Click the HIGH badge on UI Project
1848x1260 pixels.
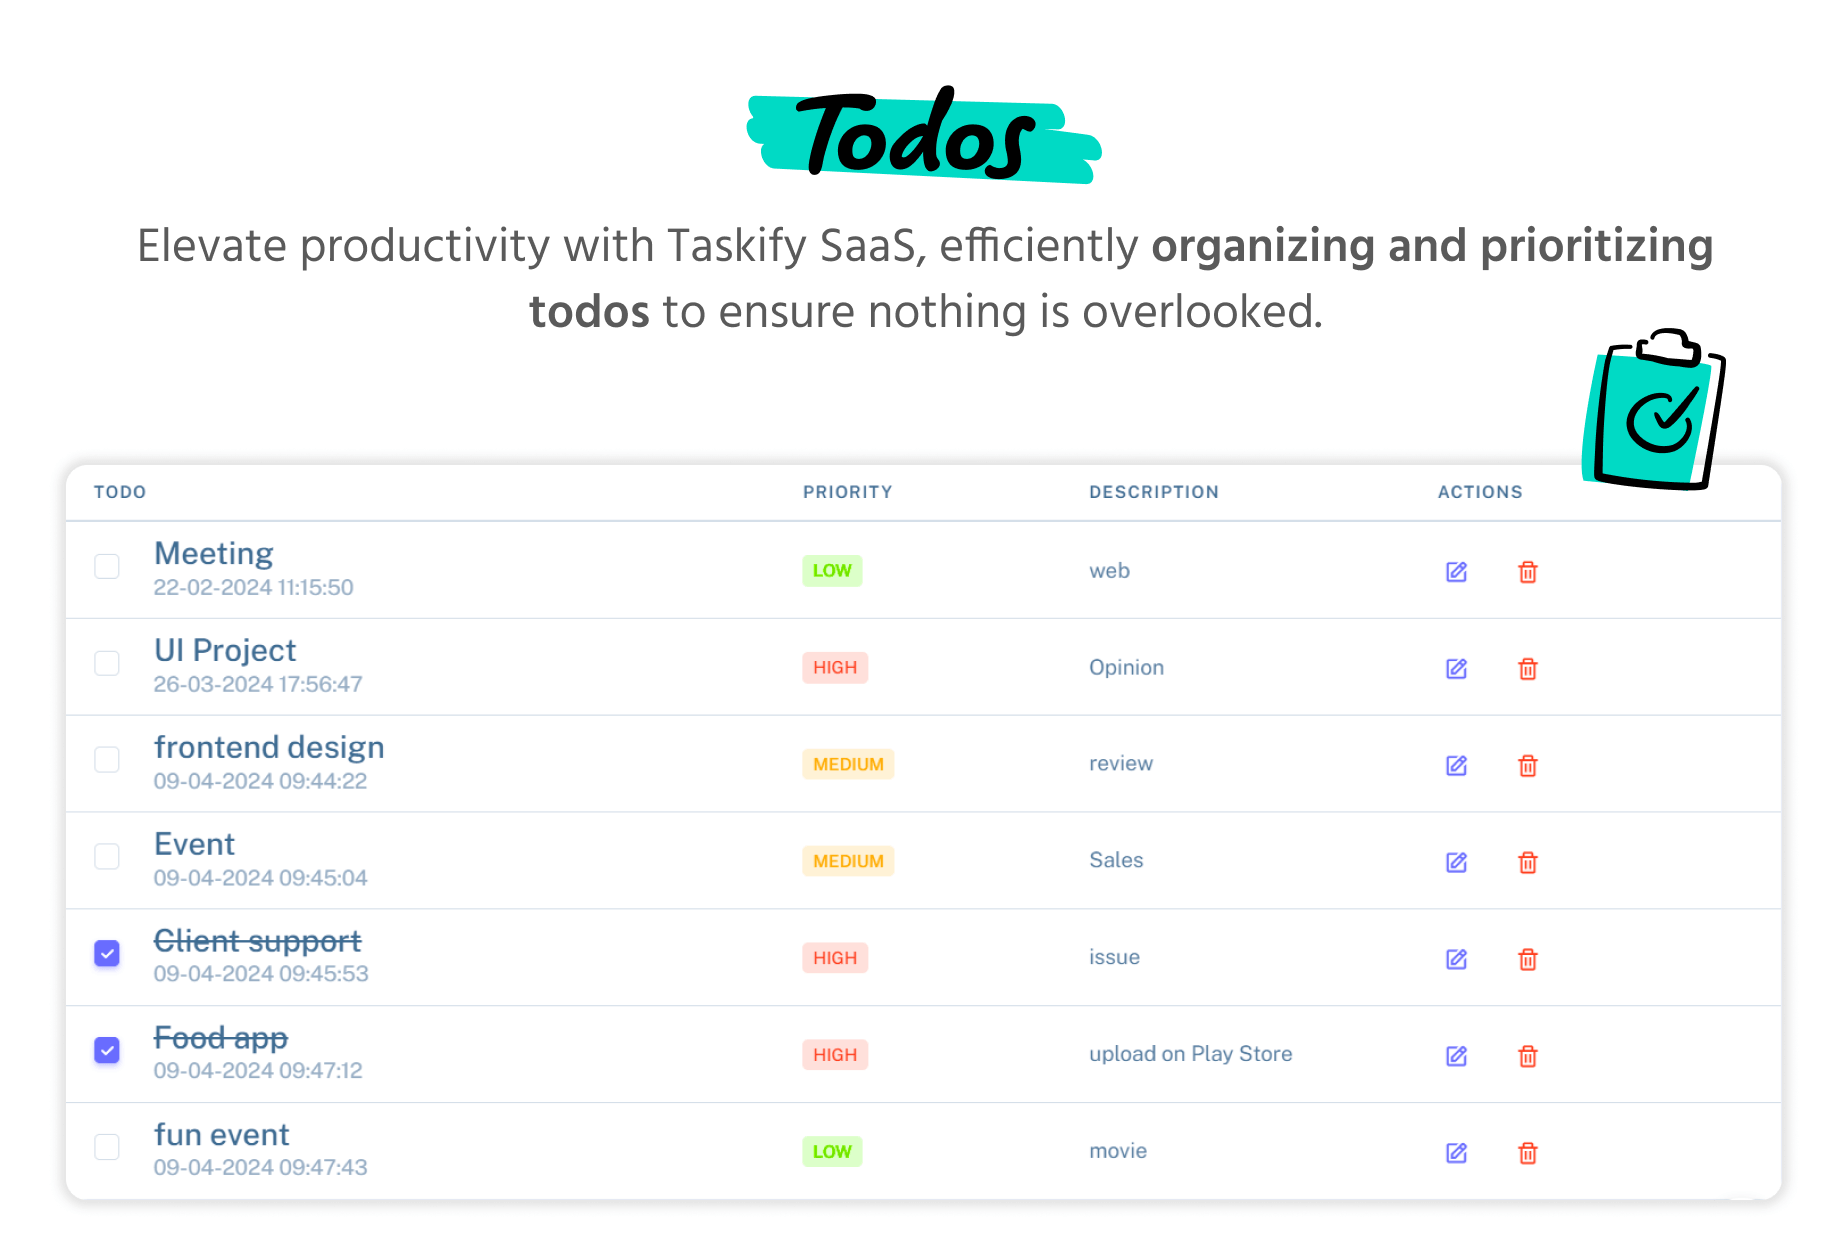(835, 668)
